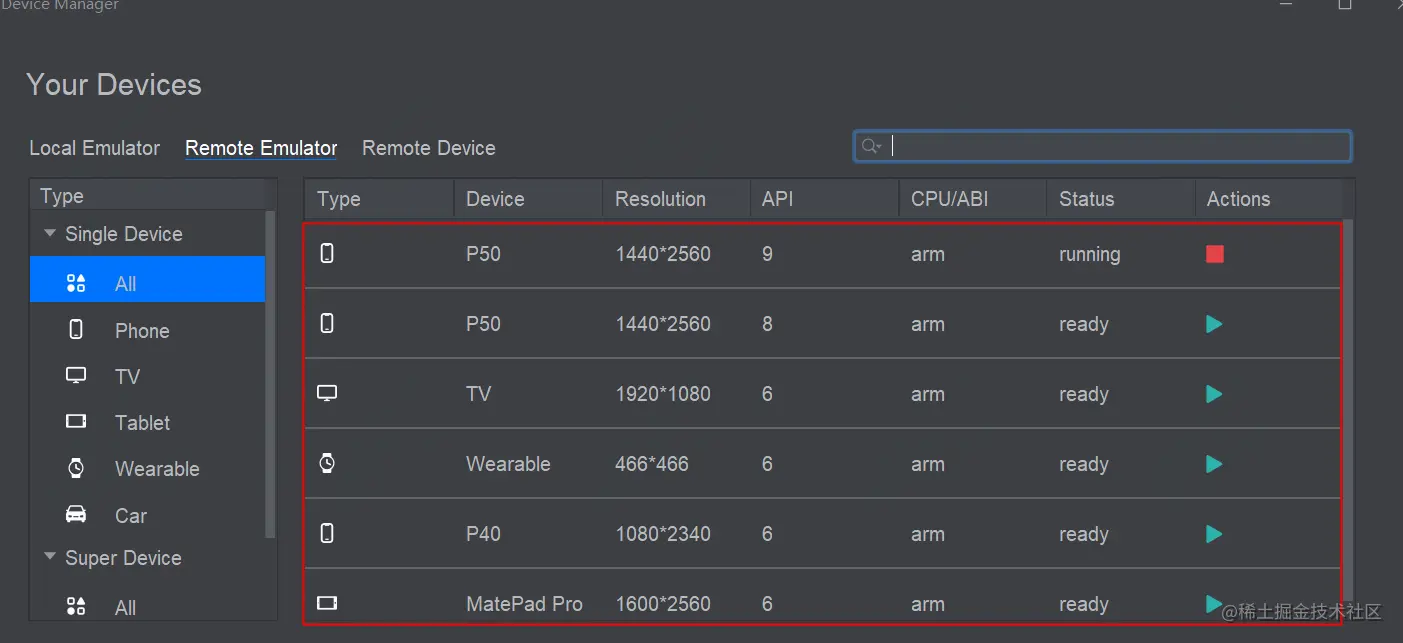The width and height of the screenshot is (1403, 643).
Task: Click the running status of the P50 API 9 row
Action: (x=1089, y=254)
